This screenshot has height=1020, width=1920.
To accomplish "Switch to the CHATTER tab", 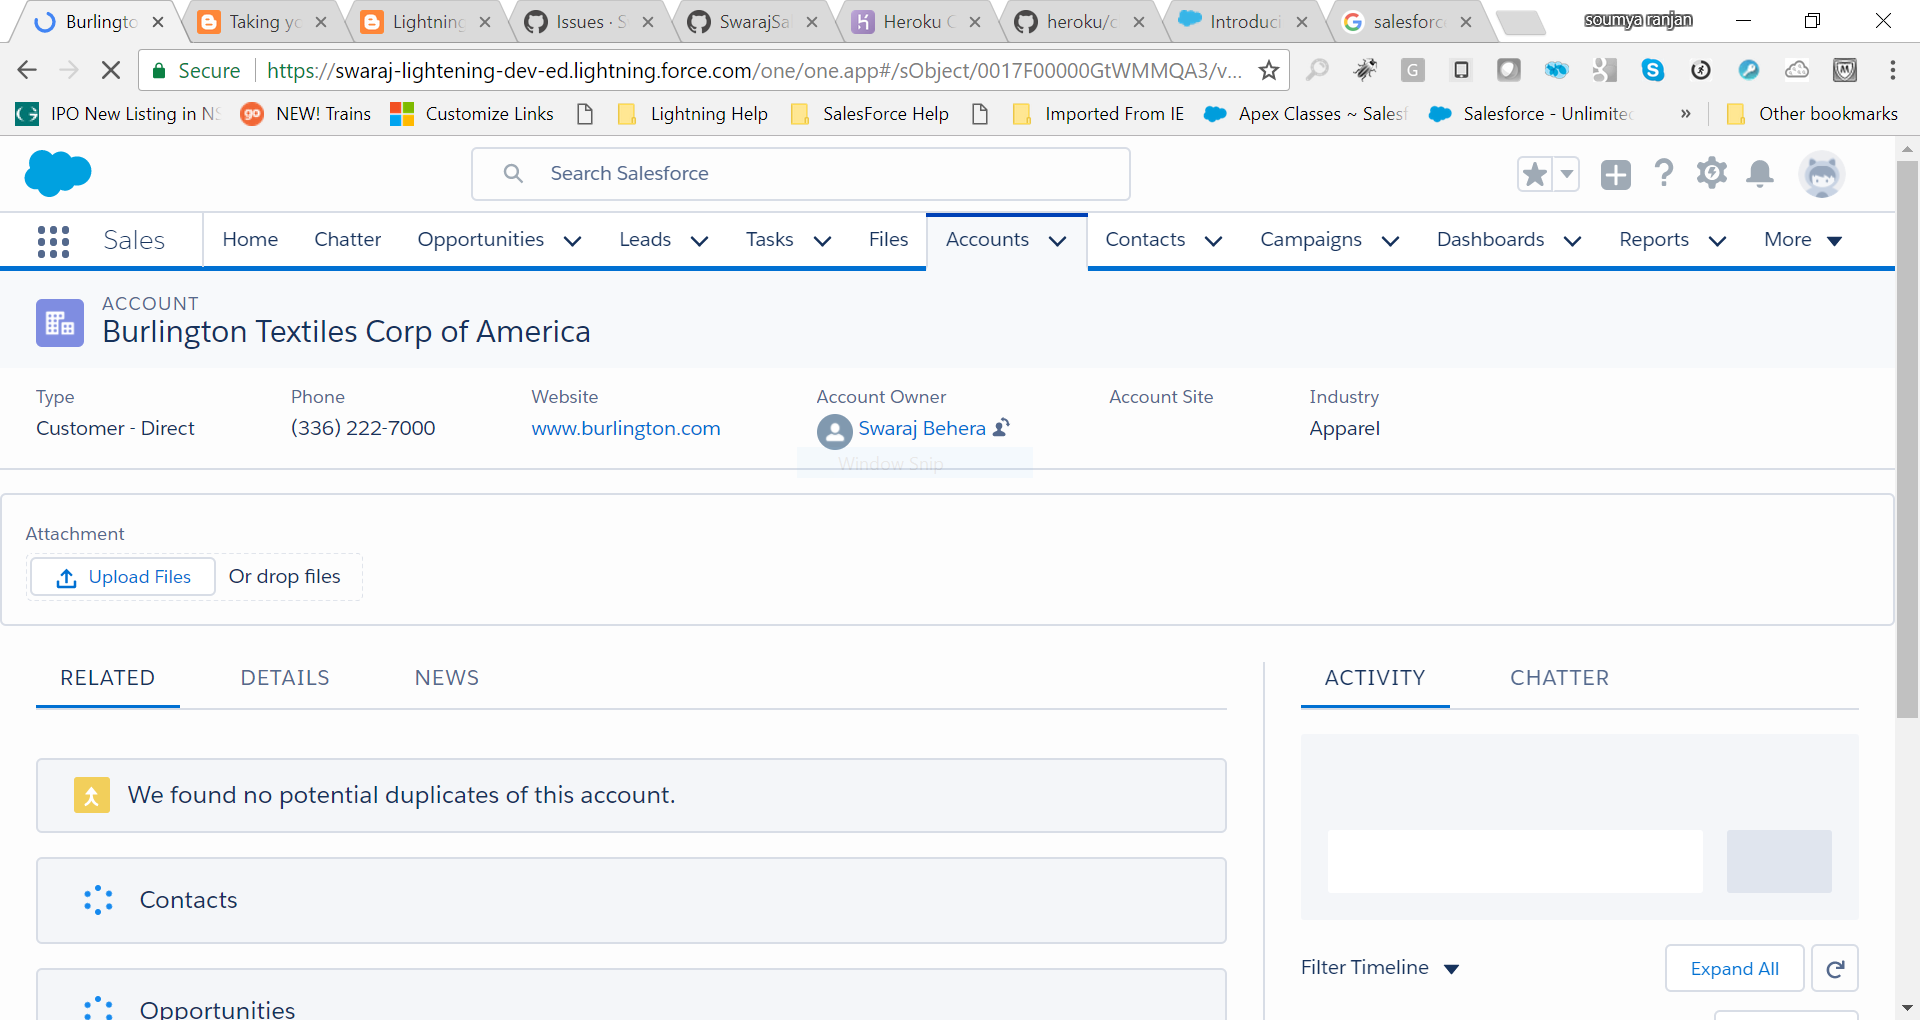I will (x=1559, y=678).
